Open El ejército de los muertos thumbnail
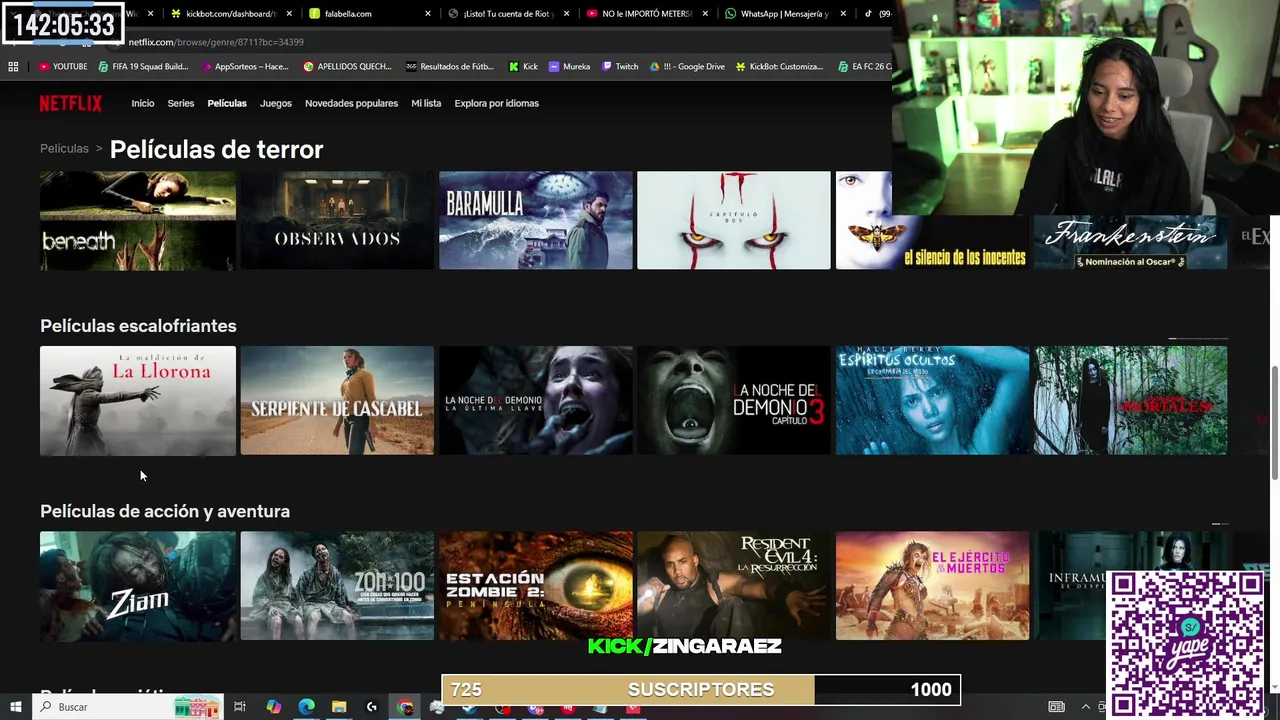Image resolution: width=1280 pixels, height=720 pixels. click(932, 585)
